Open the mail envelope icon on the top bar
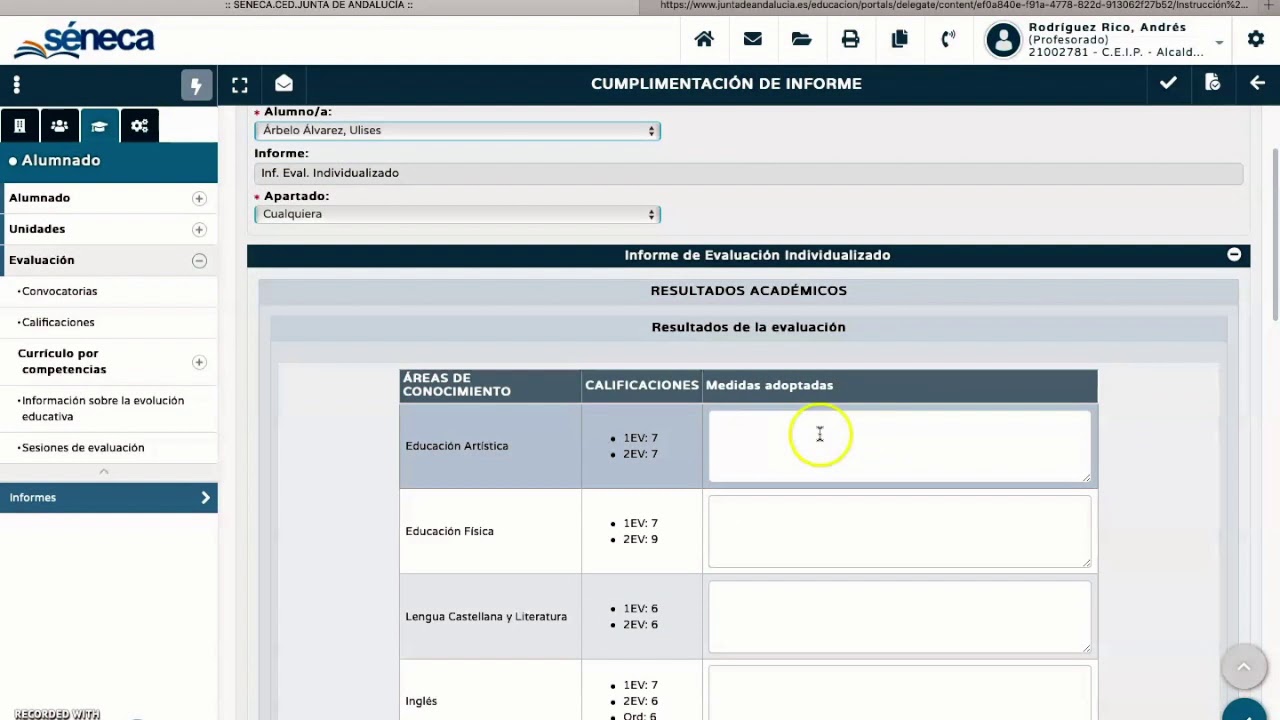The width and height of the screenshot is (1280, 720). (752, 38)
